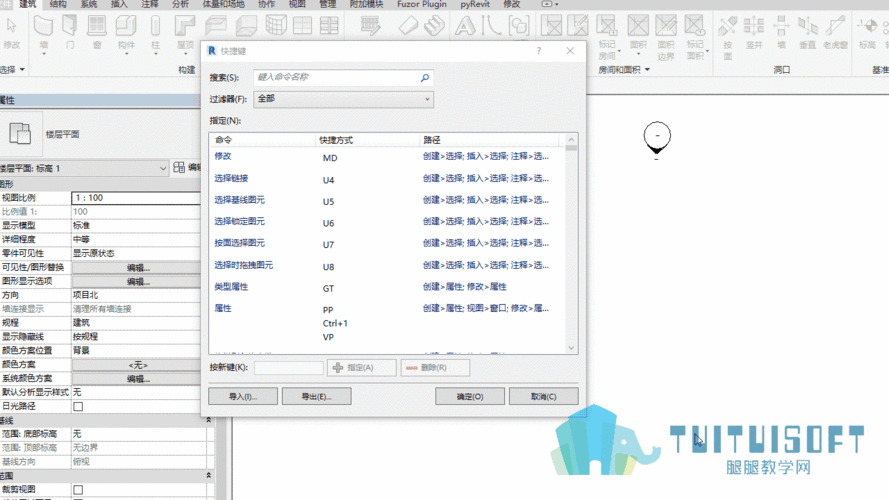Viewport: 889px width, 500px height.
Task: Enable the 裁剪视图 checkbox
Action: (78, 490)
